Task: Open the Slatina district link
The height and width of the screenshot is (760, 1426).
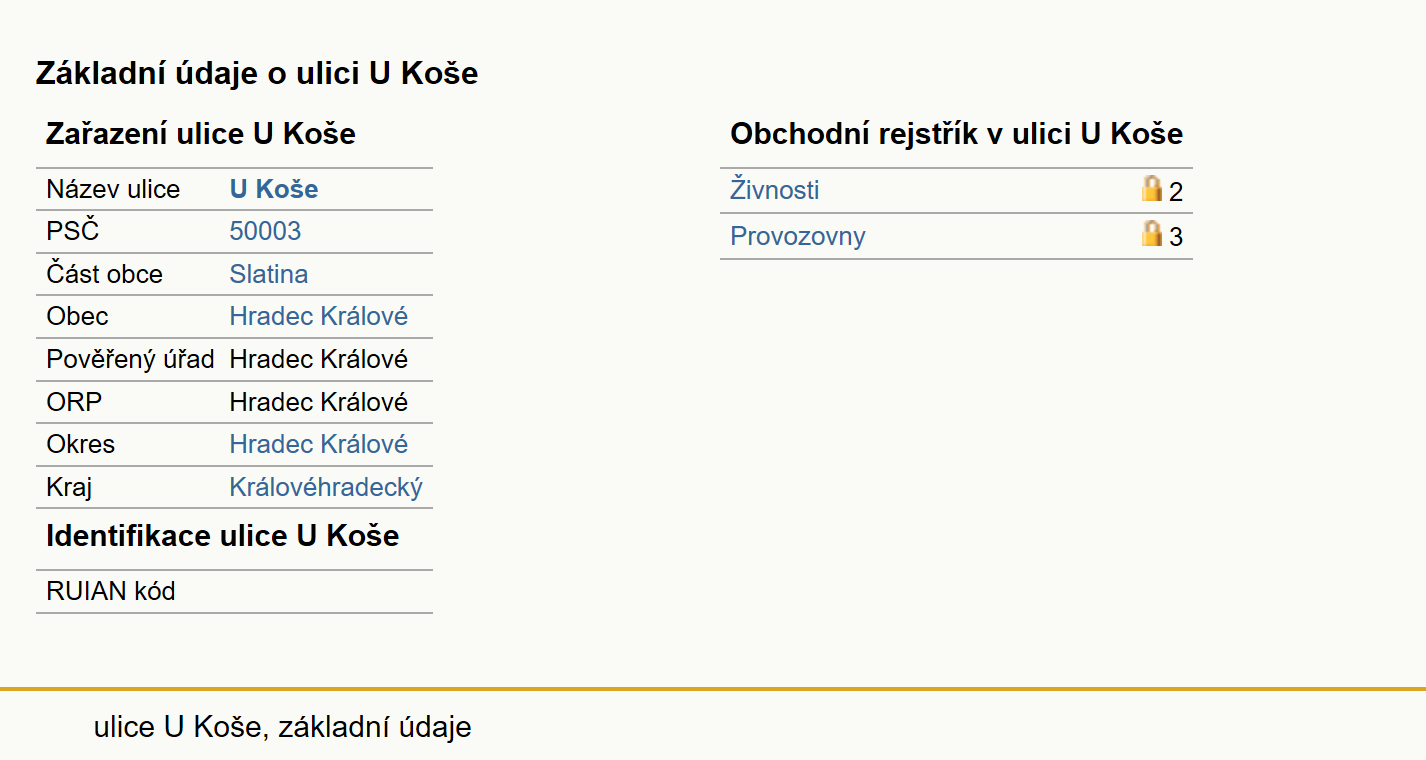Action: (269, 274)
